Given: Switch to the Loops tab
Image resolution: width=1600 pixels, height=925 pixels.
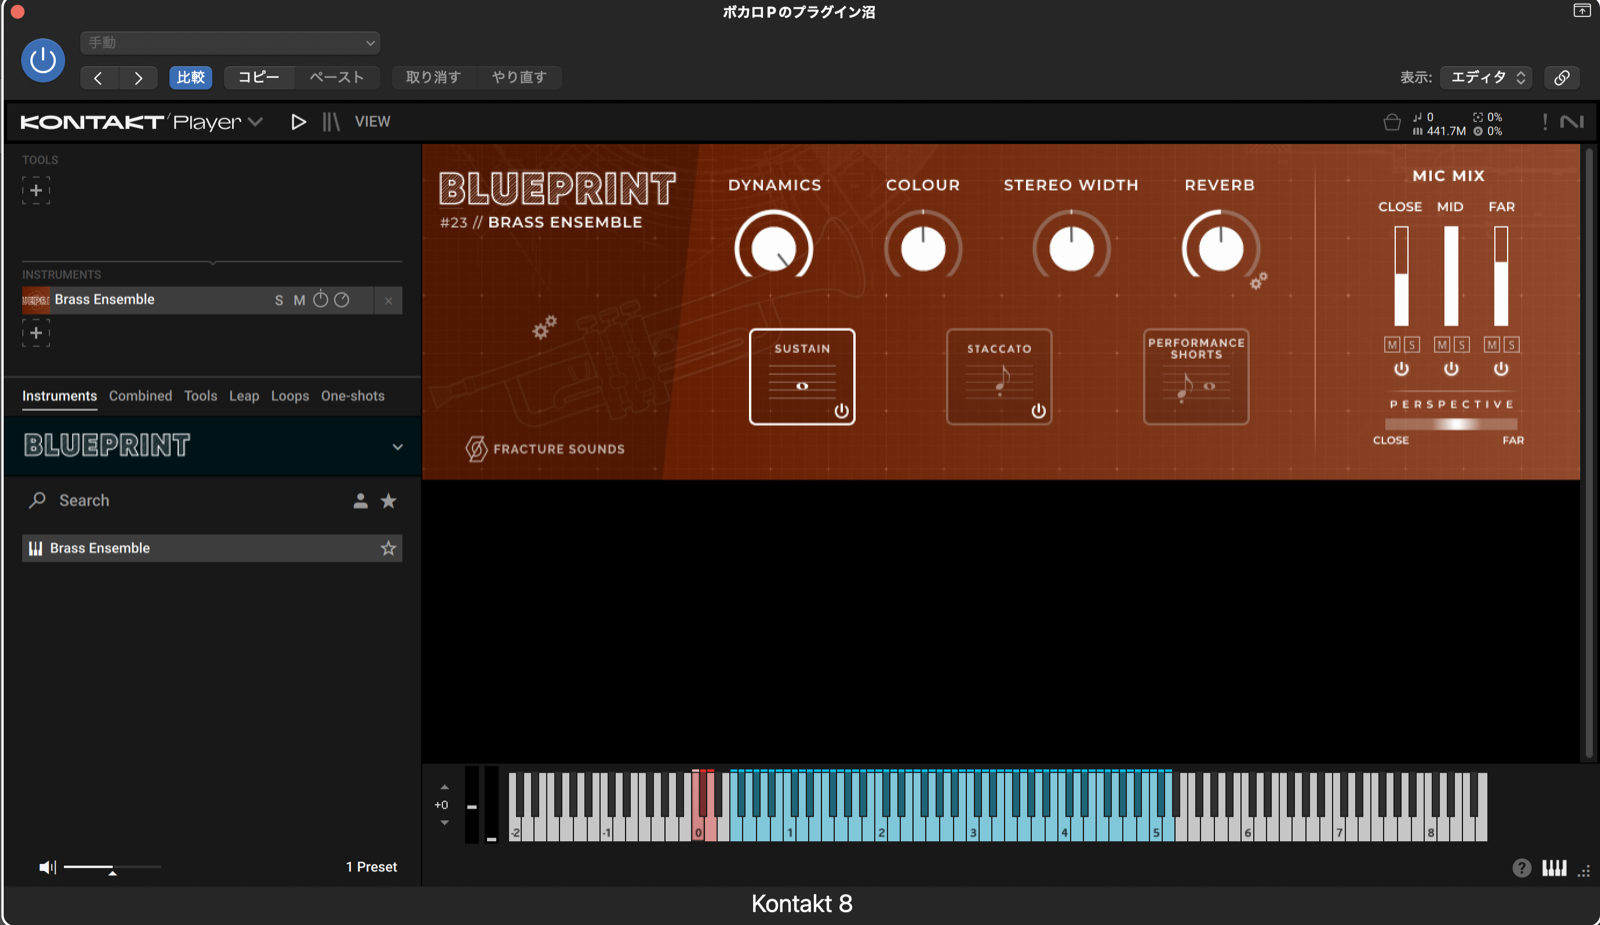Looking at the screenshot, I should point(290,396).
